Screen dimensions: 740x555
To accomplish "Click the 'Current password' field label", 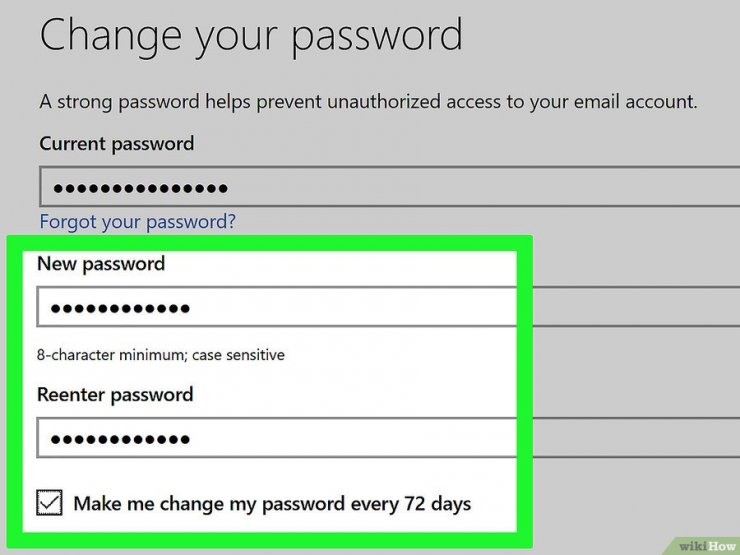I will point(117,143).
